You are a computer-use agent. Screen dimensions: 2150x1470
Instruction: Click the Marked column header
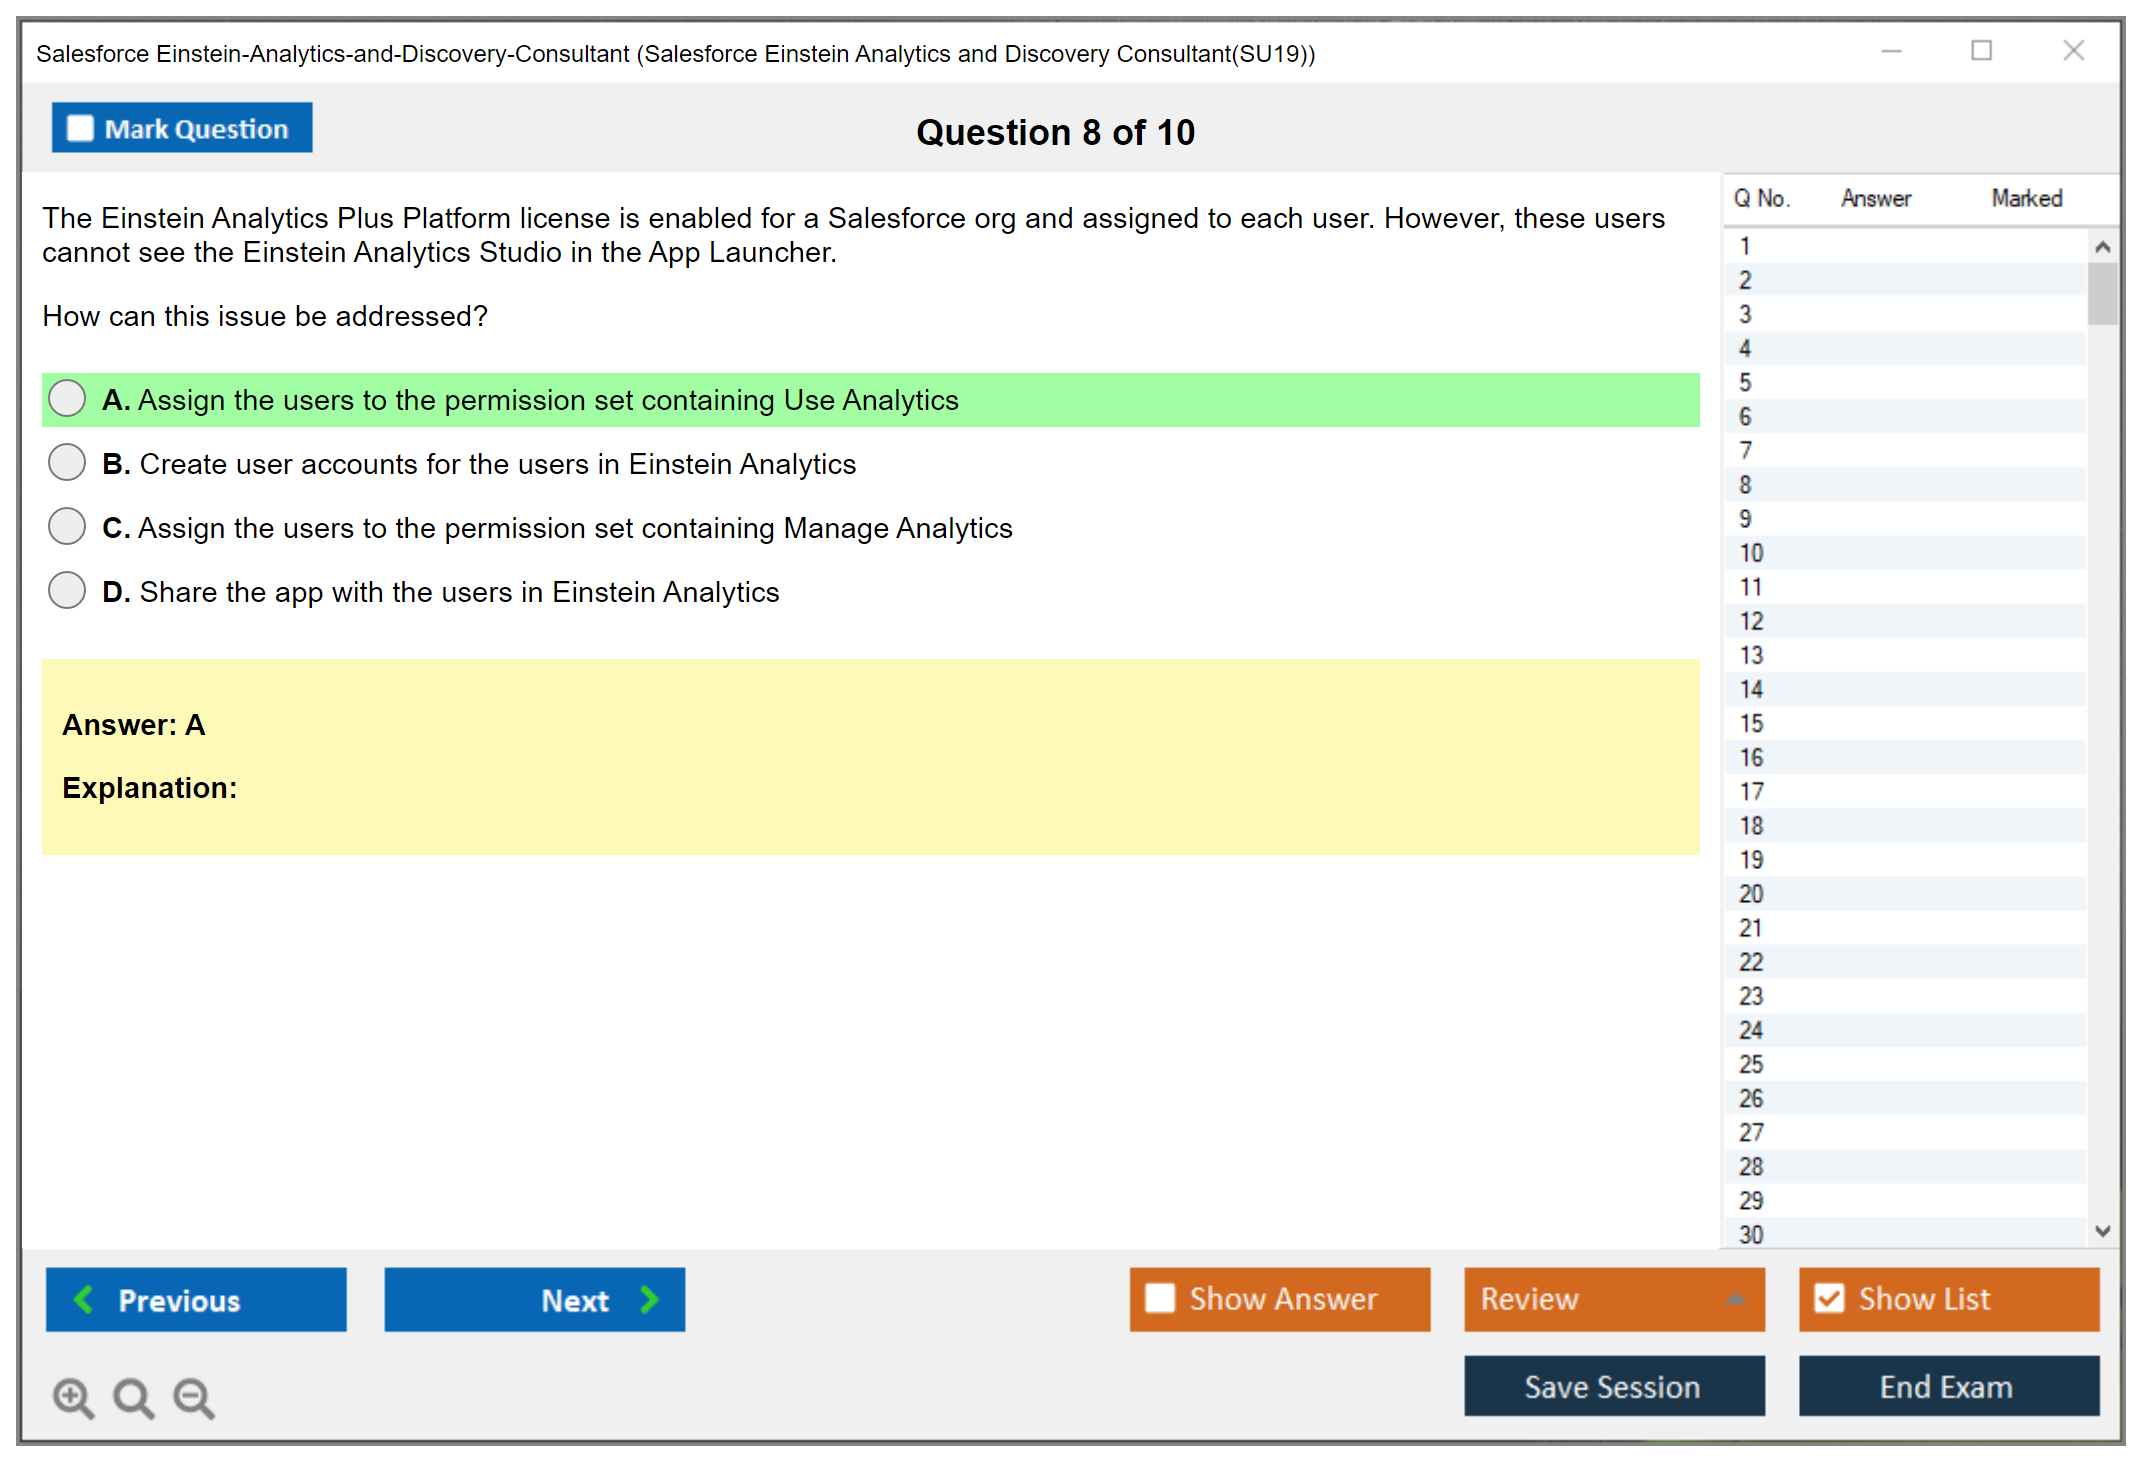coord(2026,198)
